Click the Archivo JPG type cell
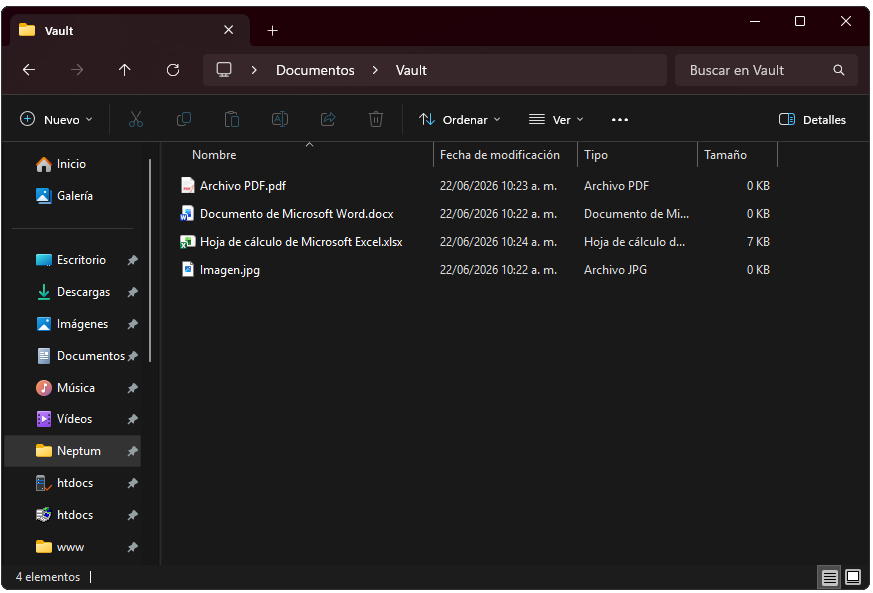This screenshot has width=873, height=593. pos(615,269)
